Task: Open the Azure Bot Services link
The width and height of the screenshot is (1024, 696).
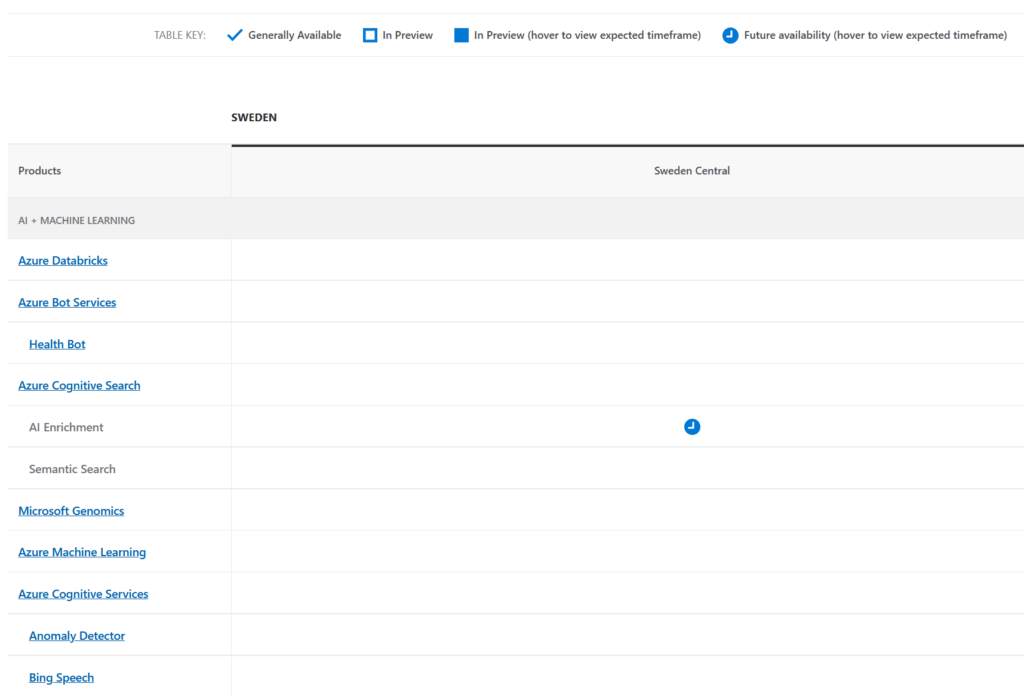Action: point(67,302)
